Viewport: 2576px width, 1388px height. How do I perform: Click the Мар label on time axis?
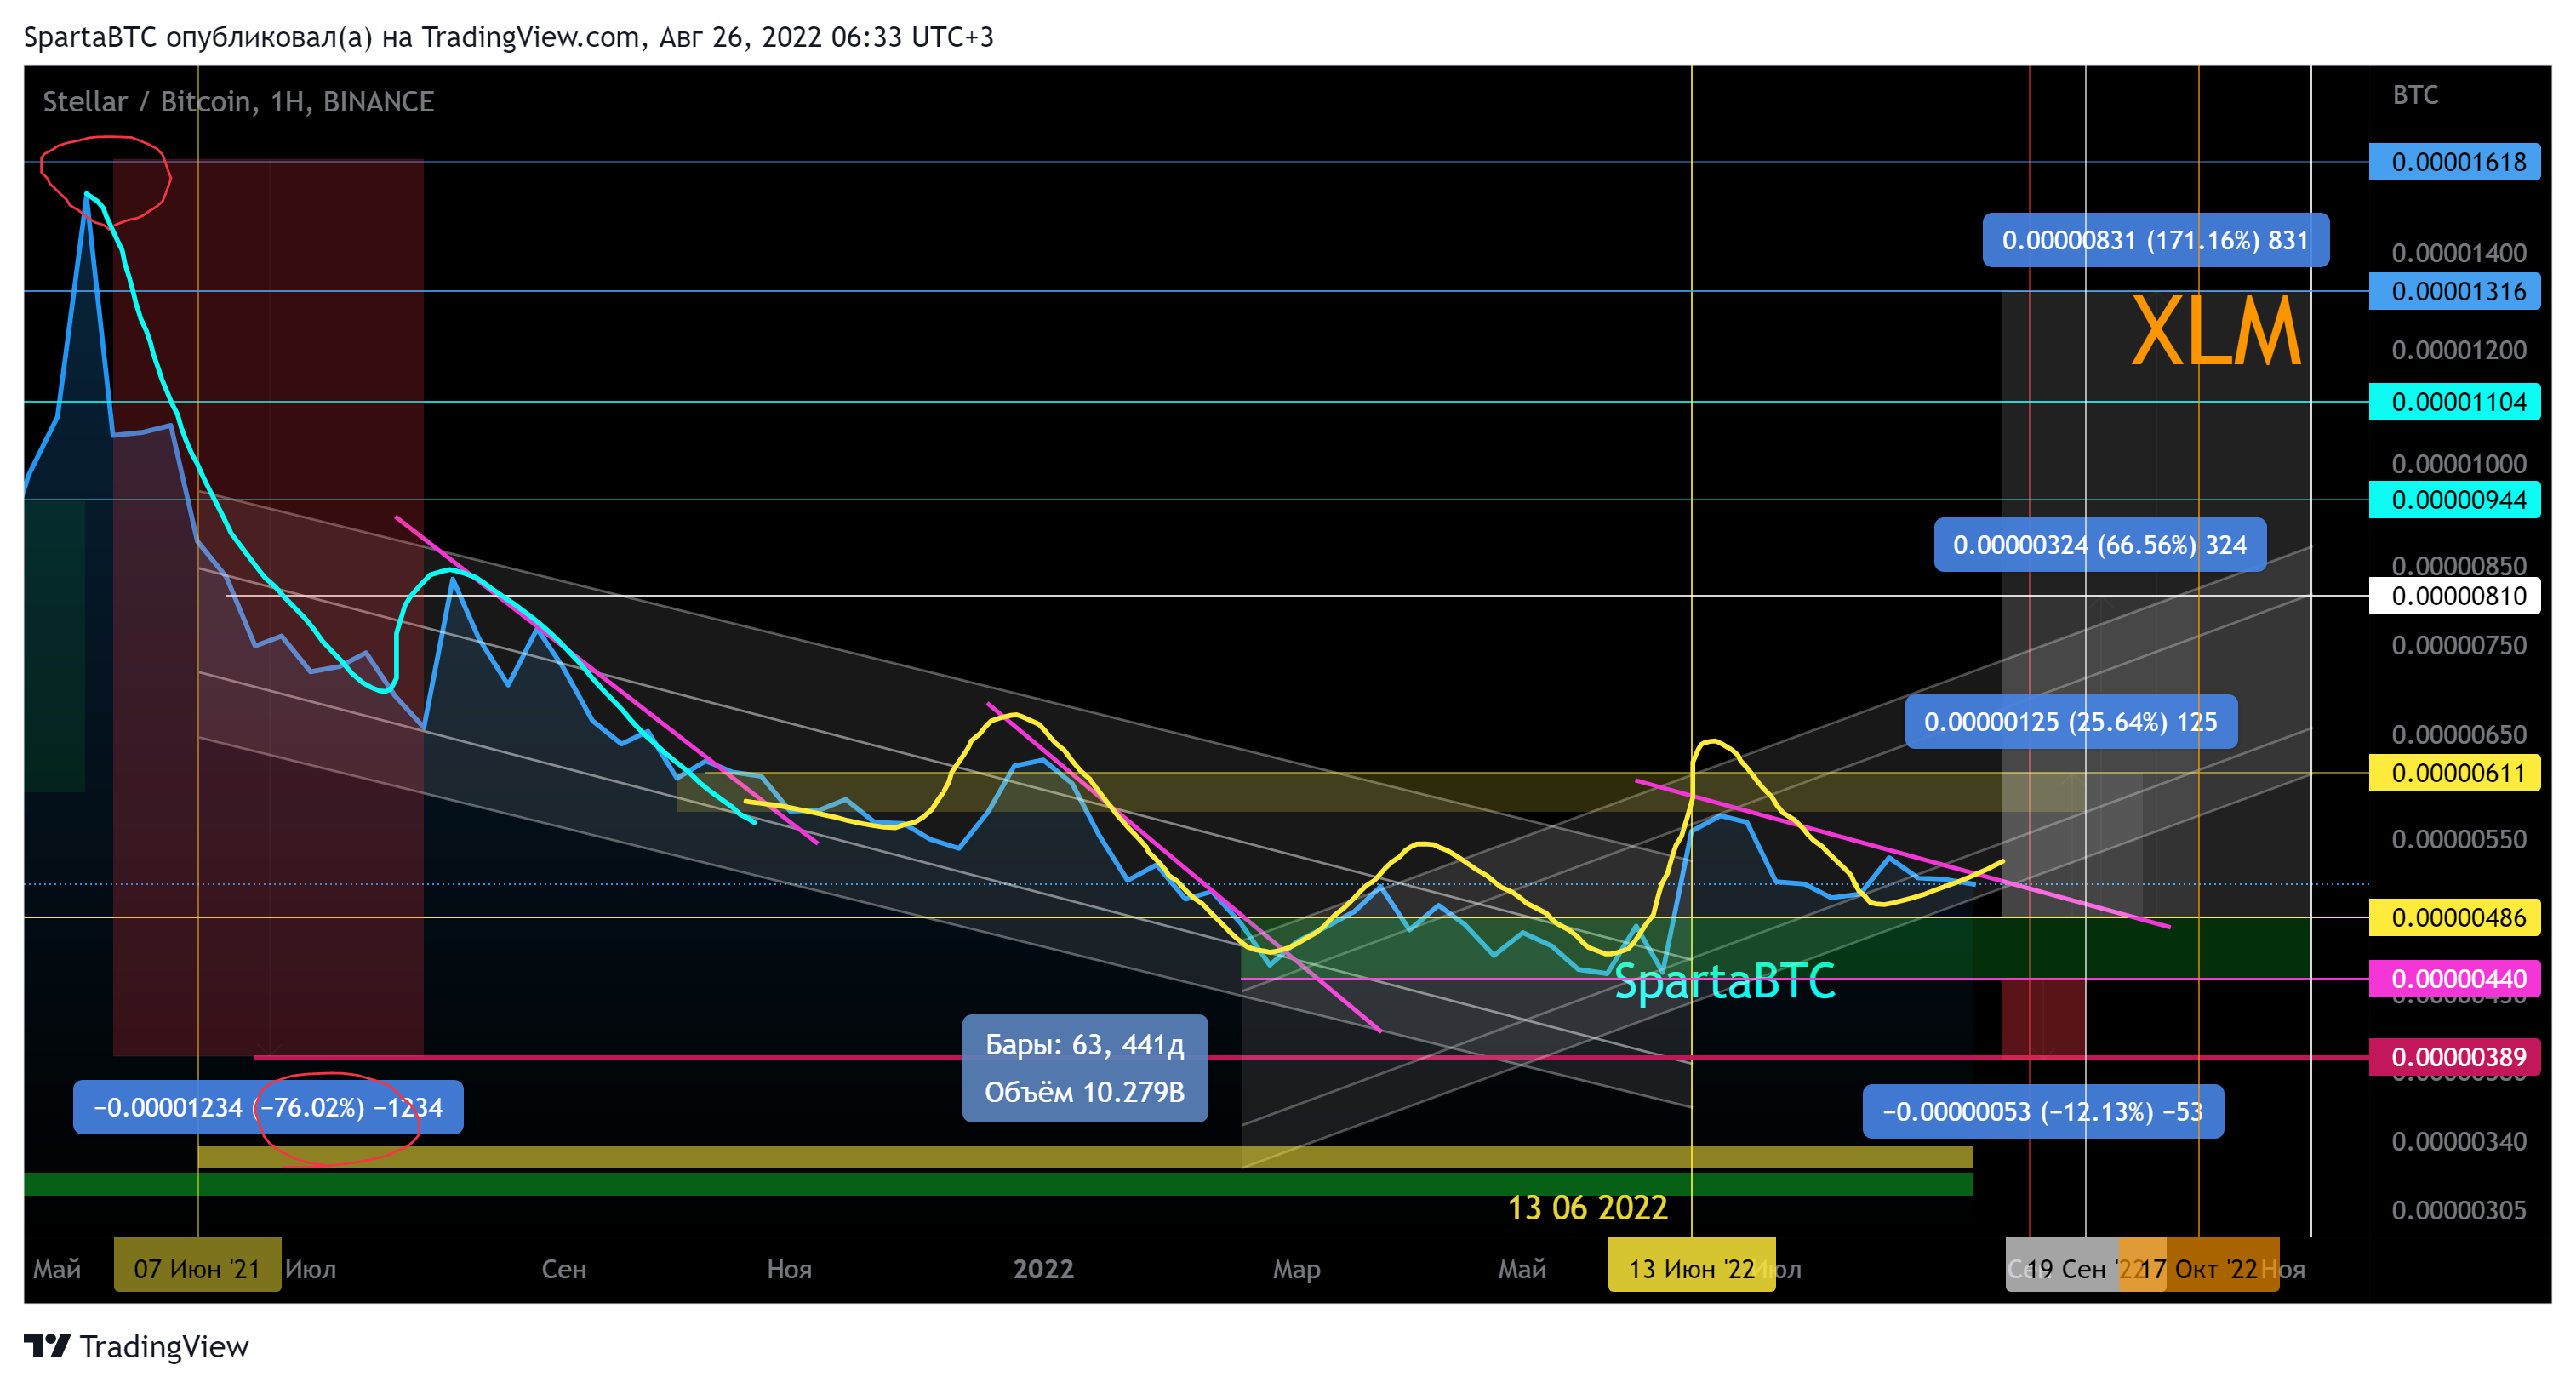coord(1296,1269)
